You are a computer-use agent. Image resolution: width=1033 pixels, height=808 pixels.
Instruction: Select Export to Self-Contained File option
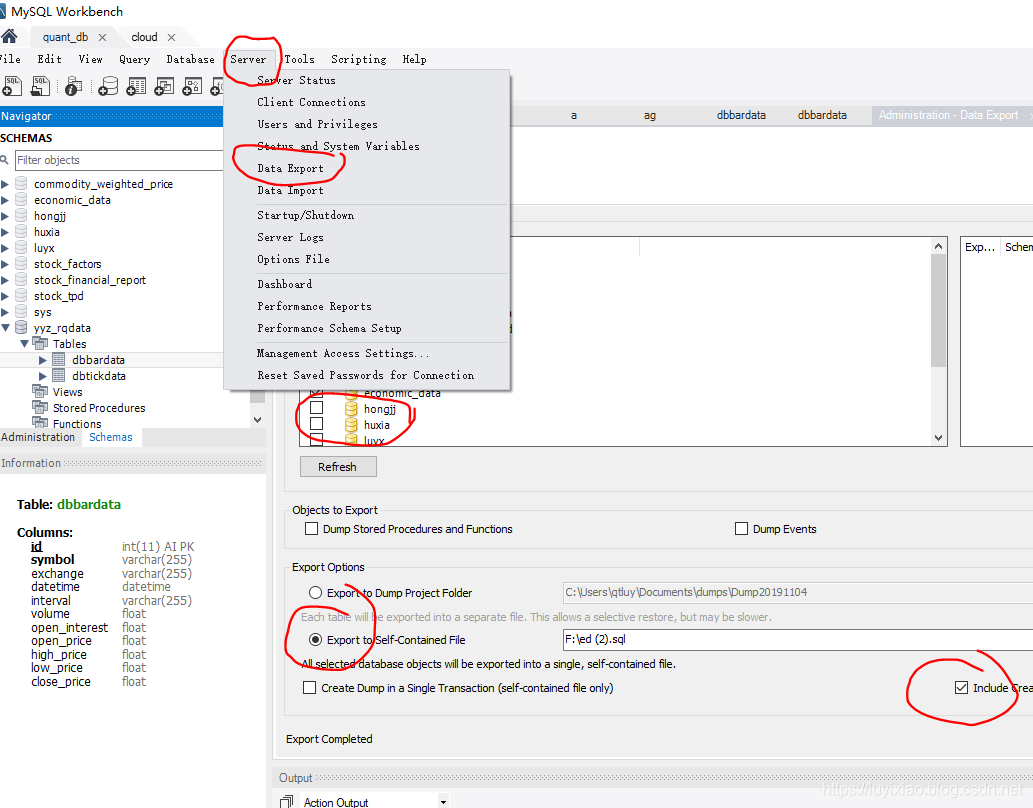[316, 639]
